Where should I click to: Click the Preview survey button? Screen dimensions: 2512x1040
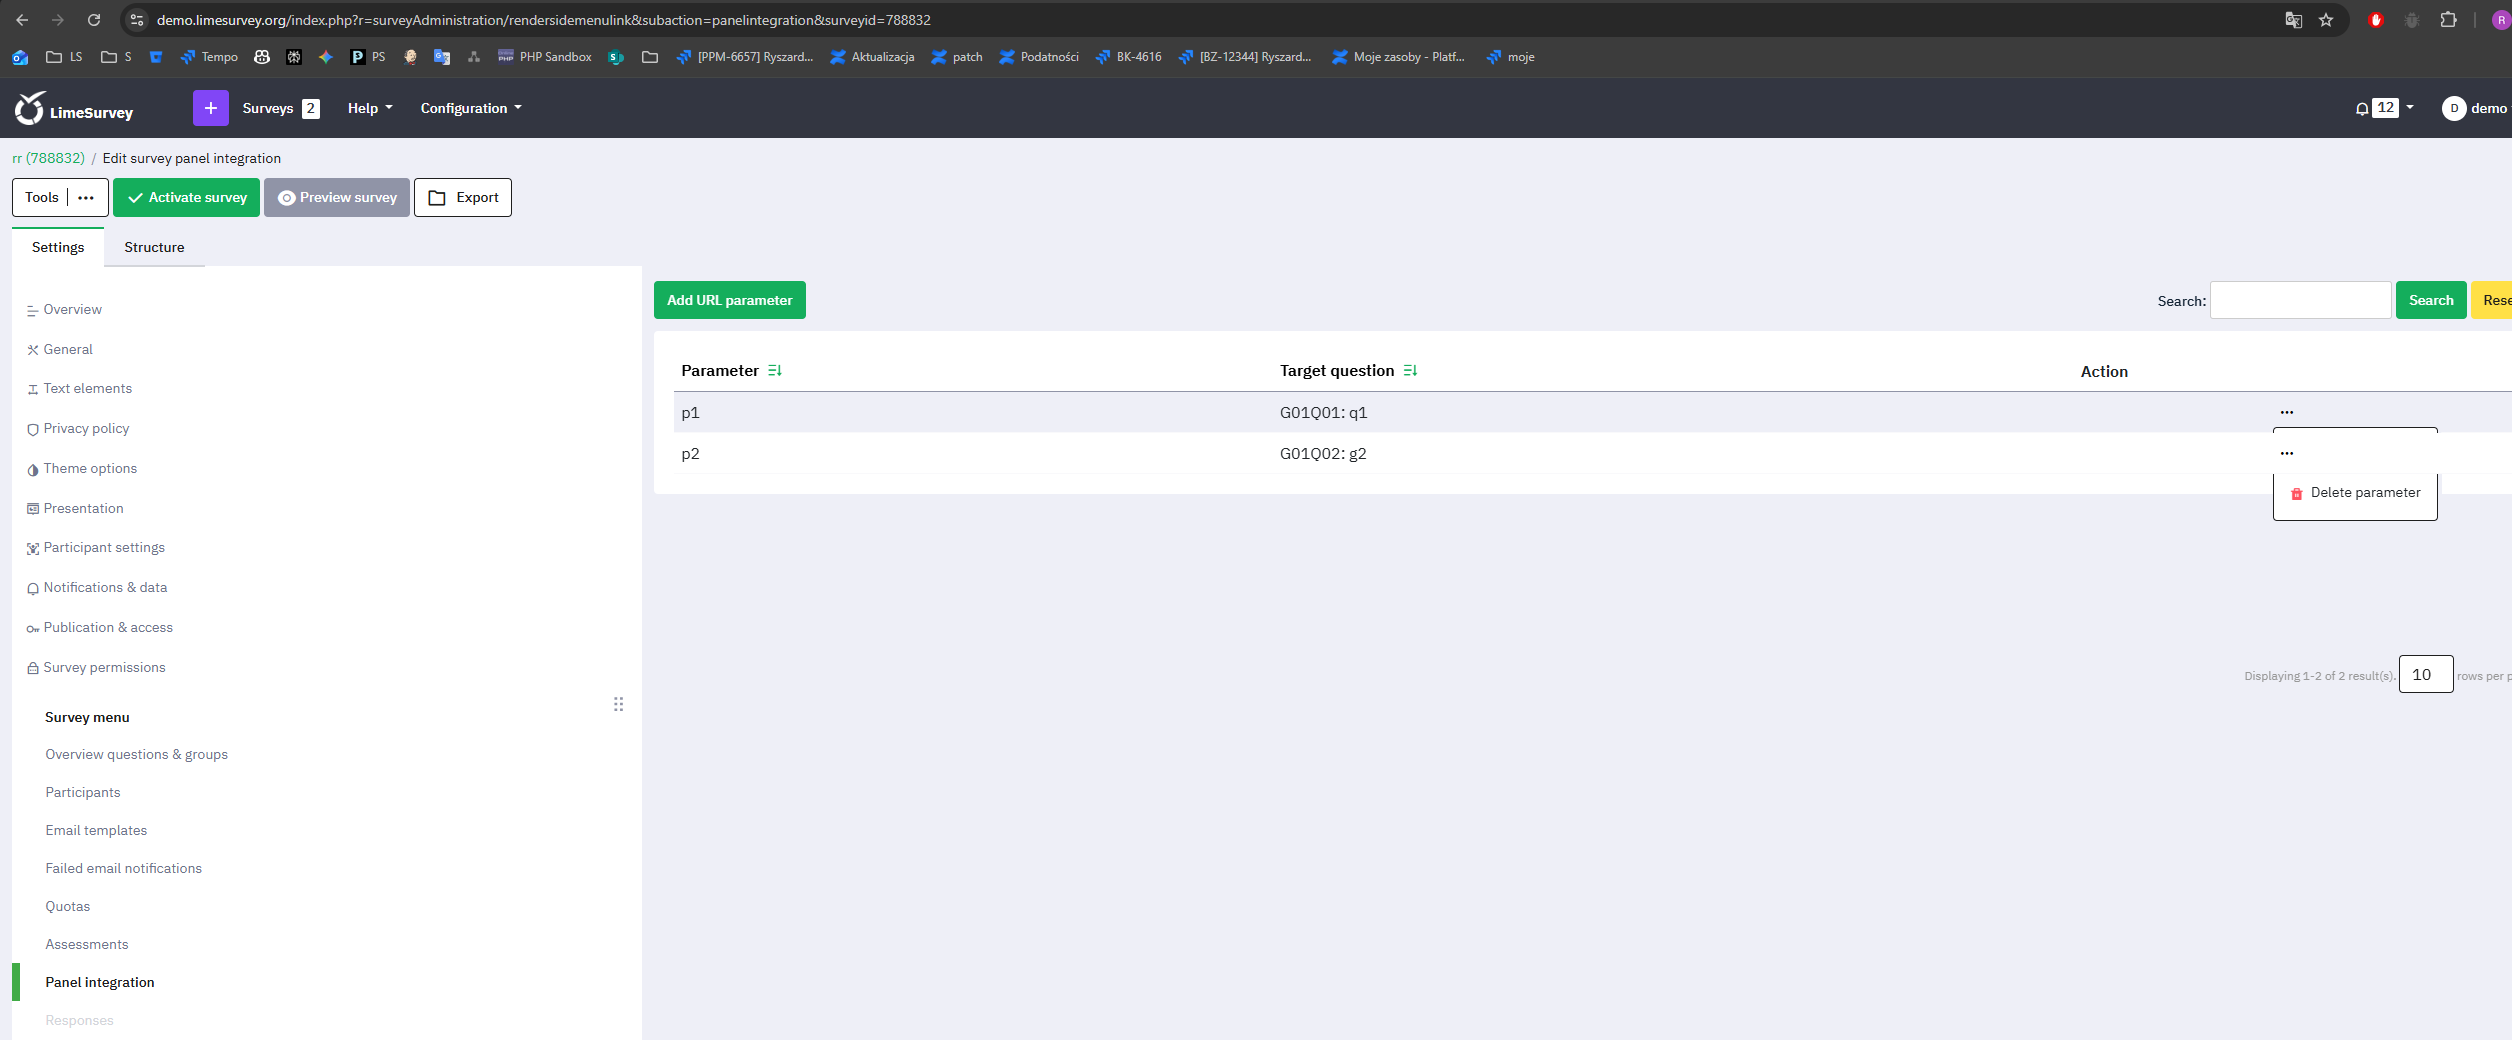click(337, 198)
